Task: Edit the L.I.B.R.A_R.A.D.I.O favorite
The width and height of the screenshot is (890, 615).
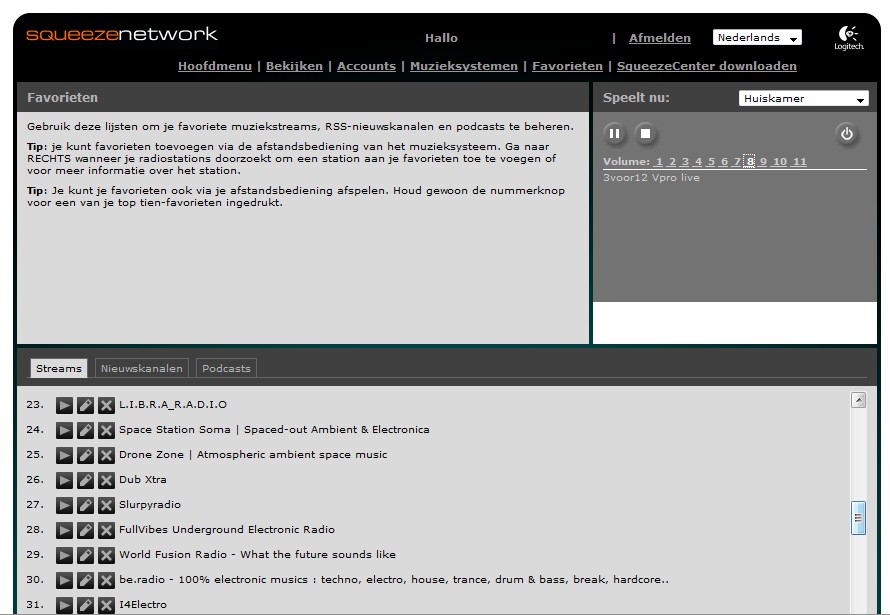Action: (x=85, y=405)
